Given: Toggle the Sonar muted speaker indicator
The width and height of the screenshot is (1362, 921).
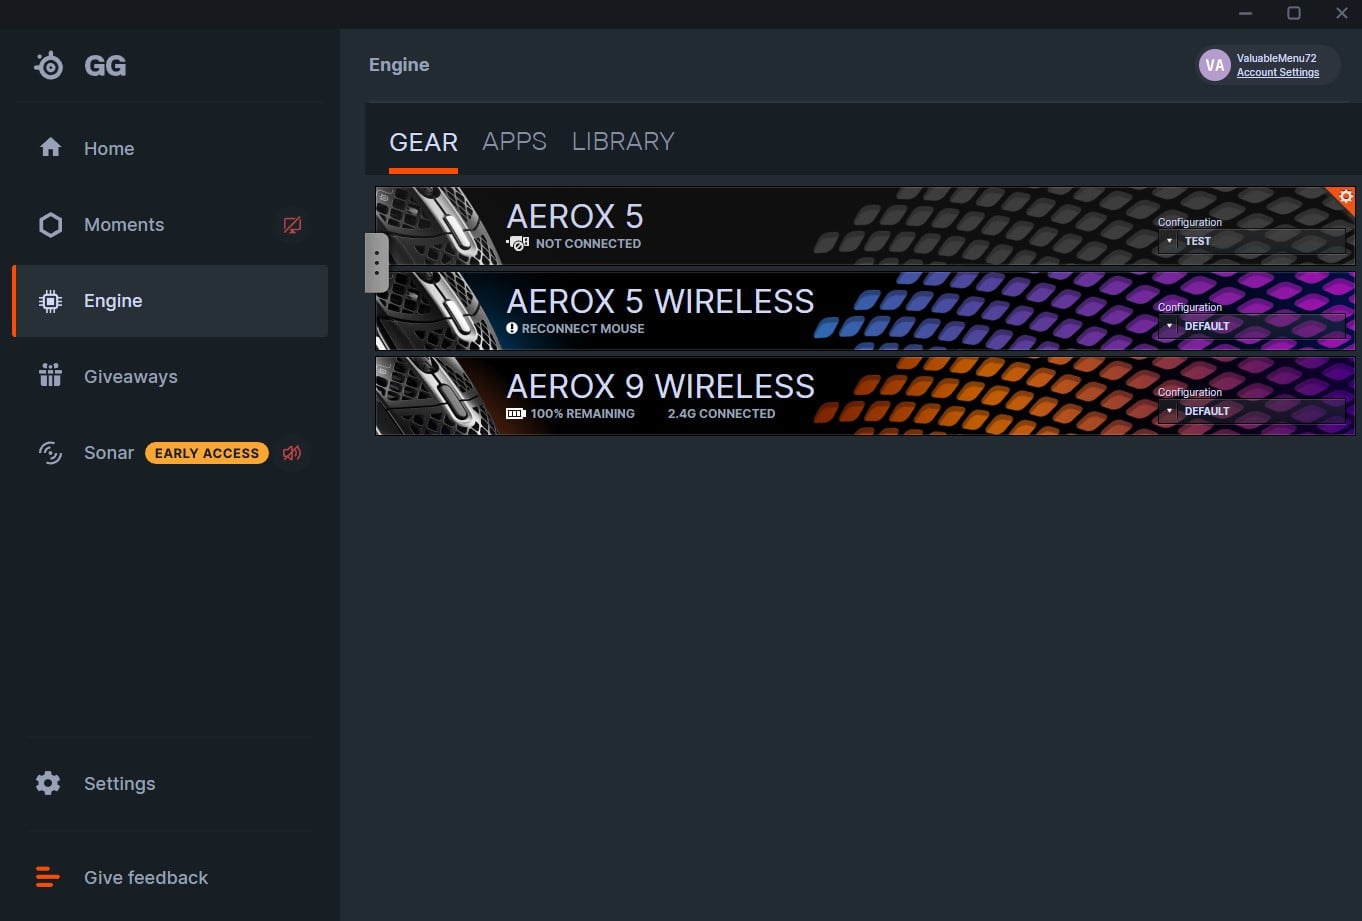Looking at the screenshot, I should (x=292, y=453).
